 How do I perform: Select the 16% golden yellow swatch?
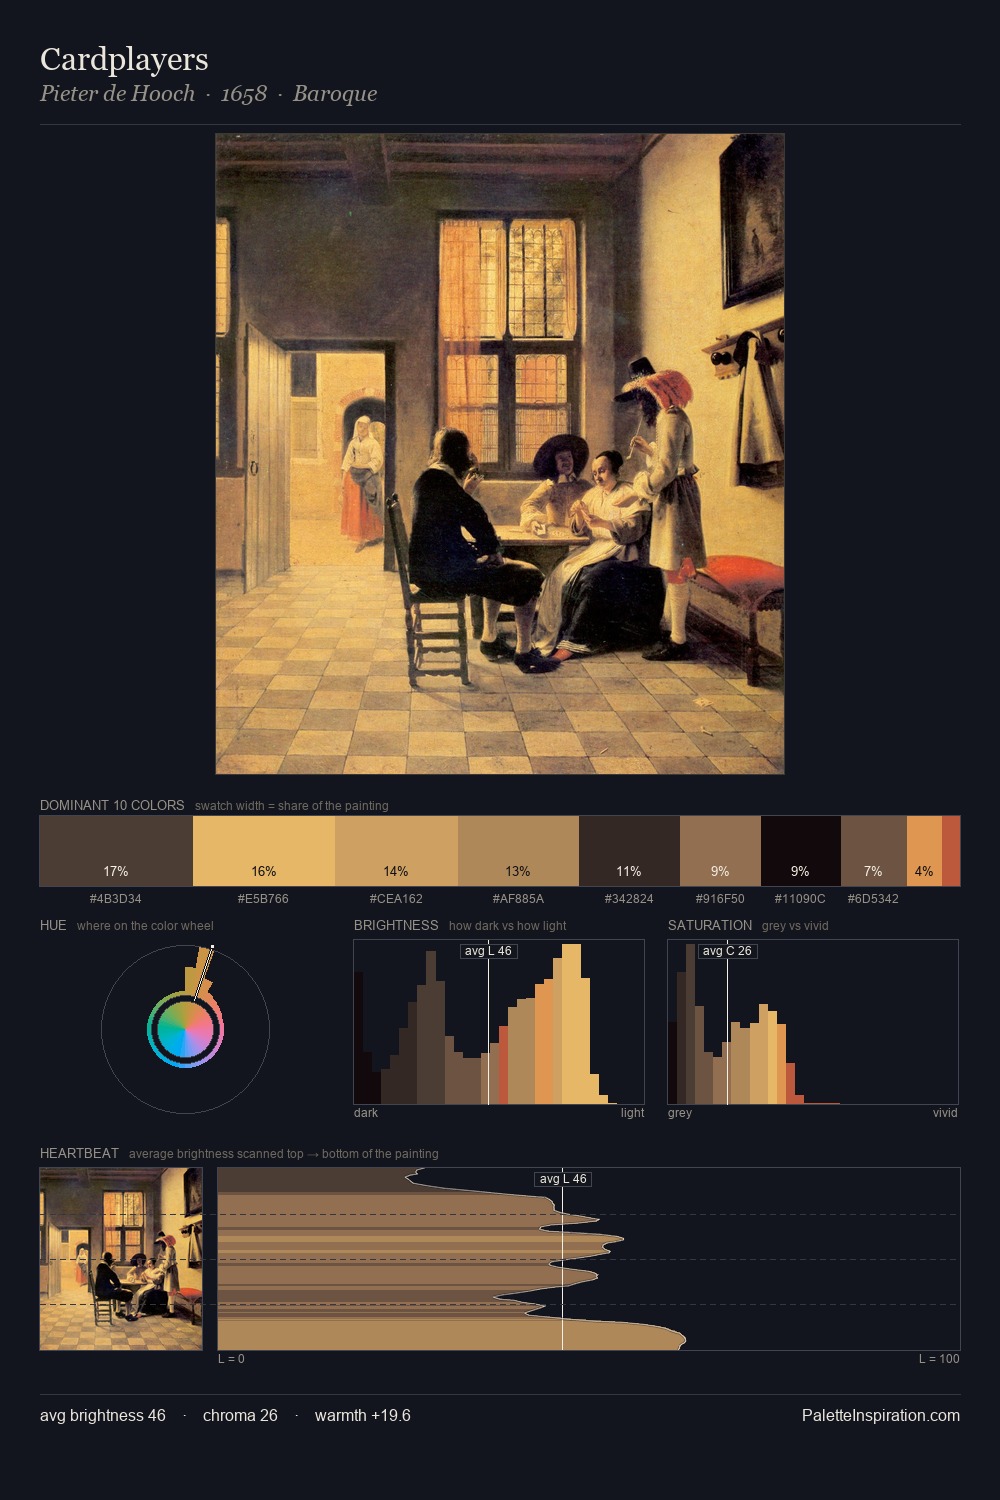pyautogui.click(x=264, y=851)
